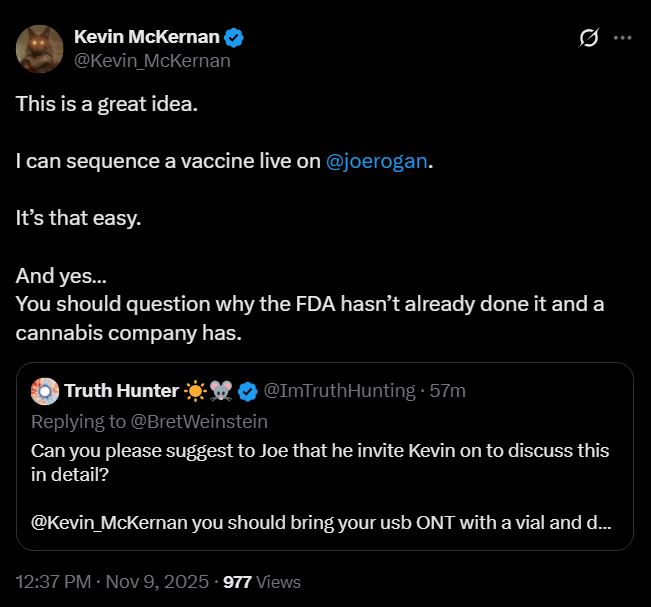Click Kevin McKernan's profile avatar

[41, 50]
